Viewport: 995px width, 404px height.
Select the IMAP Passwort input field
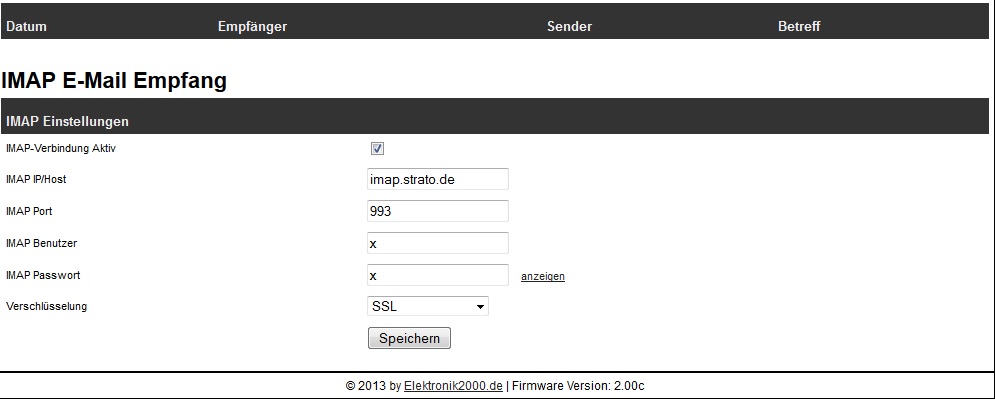pos(438,275)
